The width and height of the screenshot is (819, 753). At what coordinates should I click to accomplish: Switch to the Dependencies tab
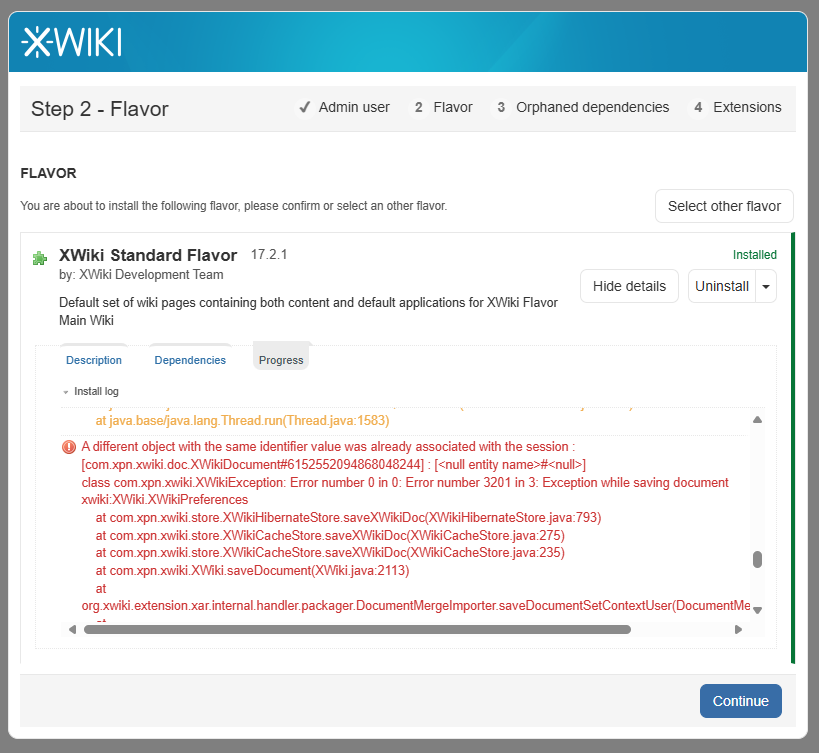point(190,360)
